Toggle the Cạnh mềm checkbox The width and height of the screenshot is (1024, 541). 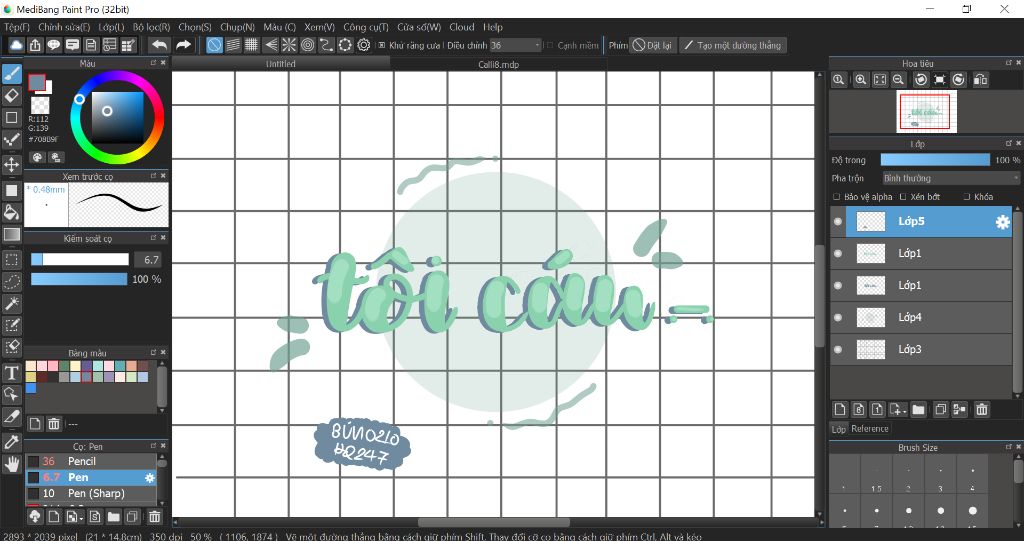[550, 45]
